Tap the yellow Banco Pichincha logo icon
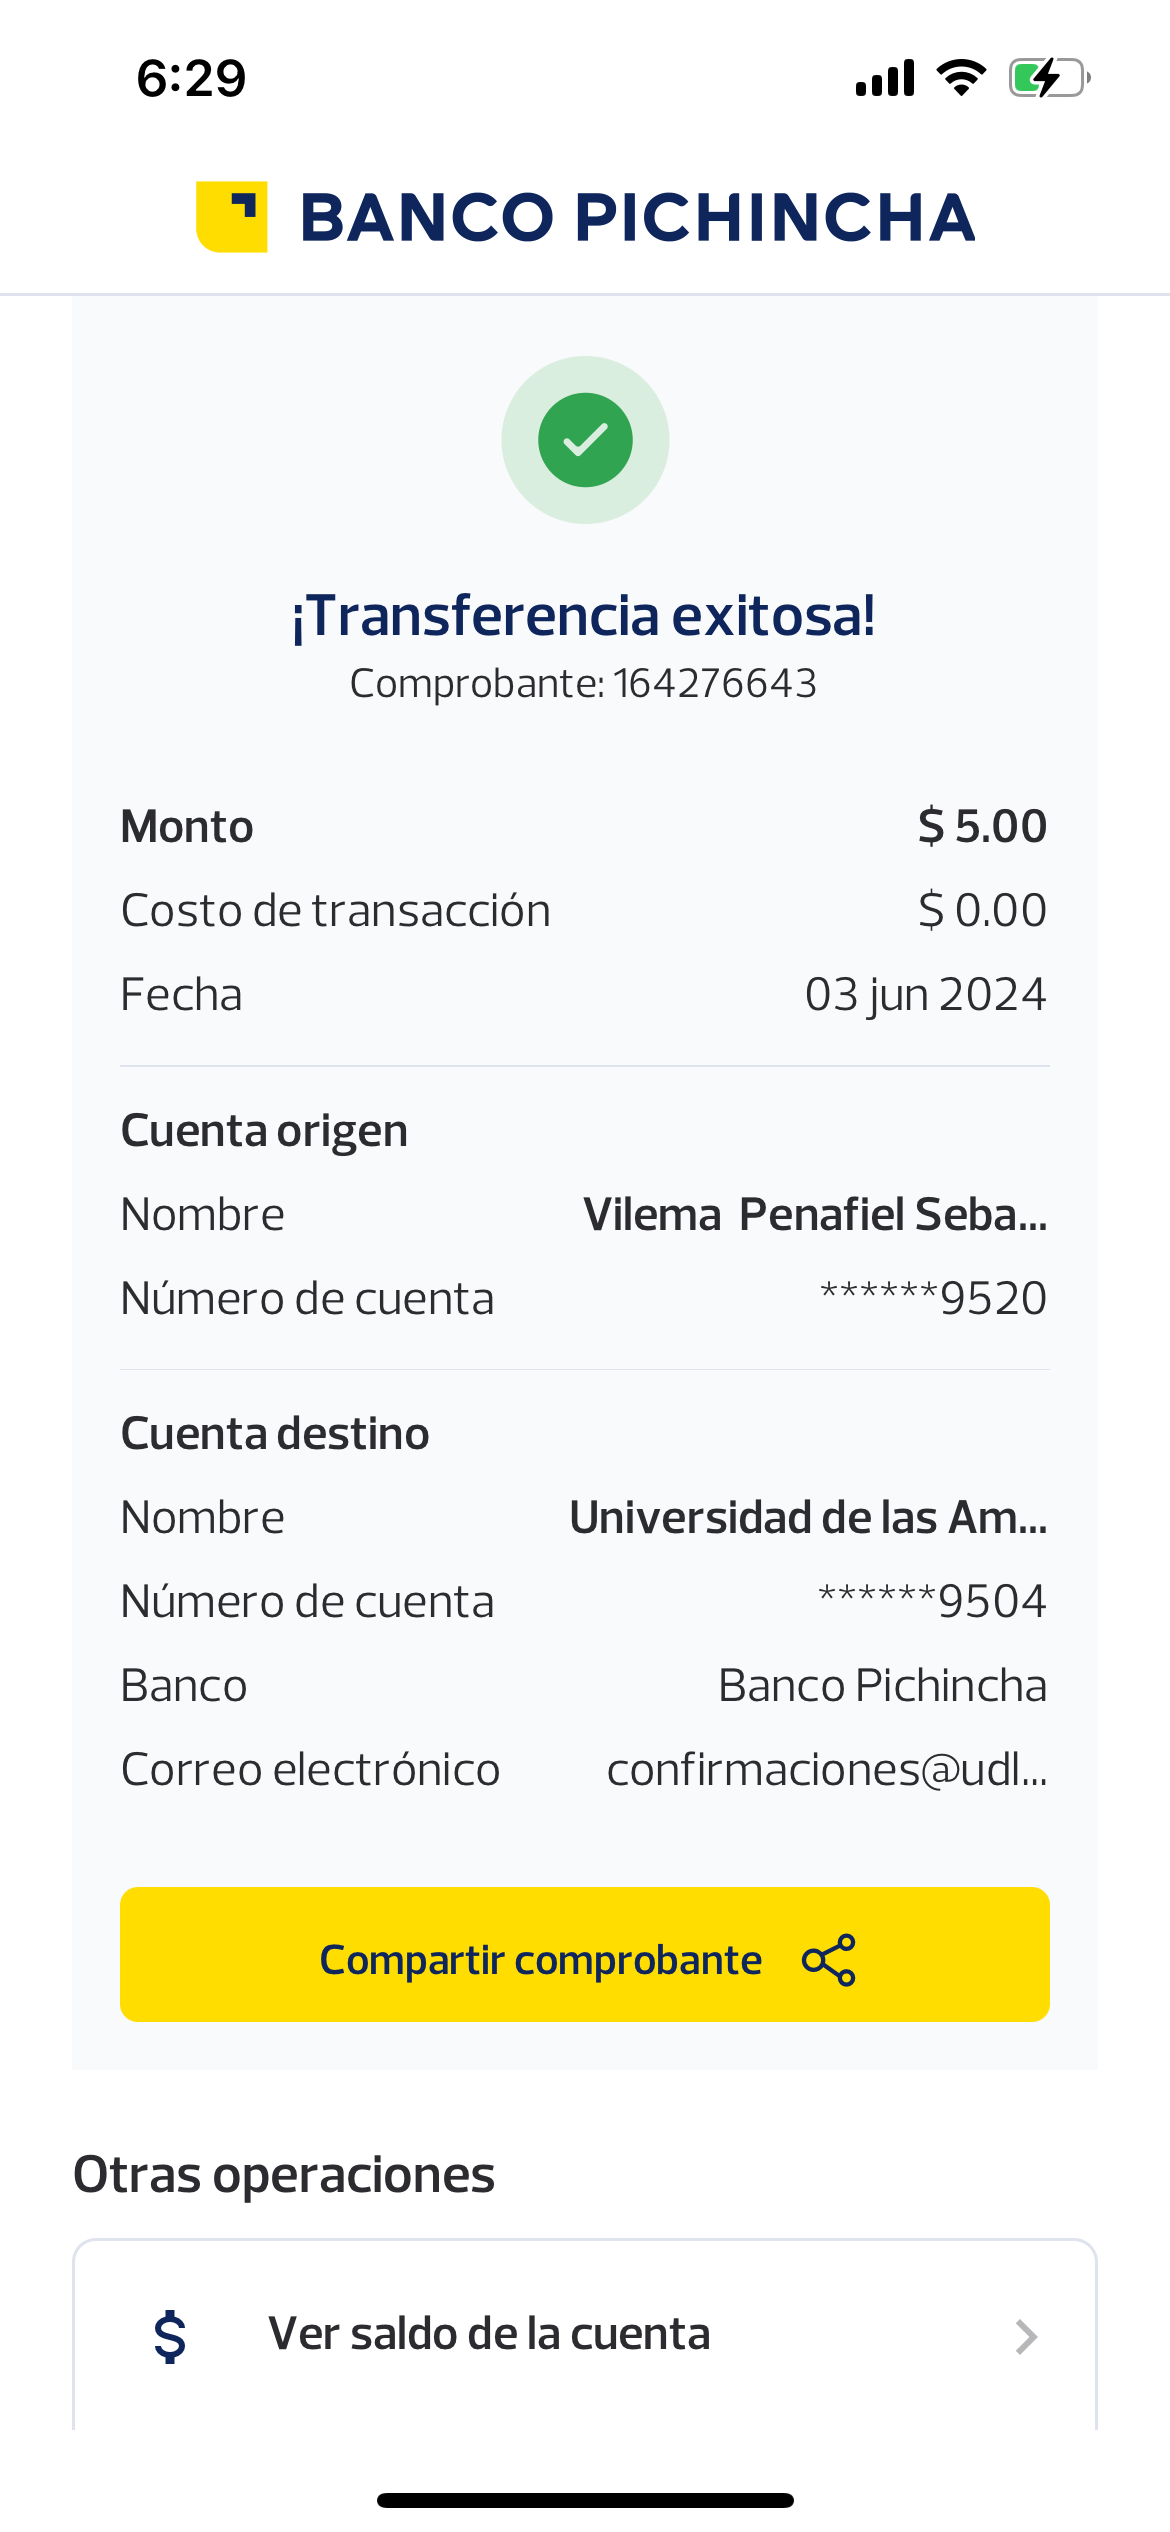1170x2532 pixels. [x=232, y=217]
